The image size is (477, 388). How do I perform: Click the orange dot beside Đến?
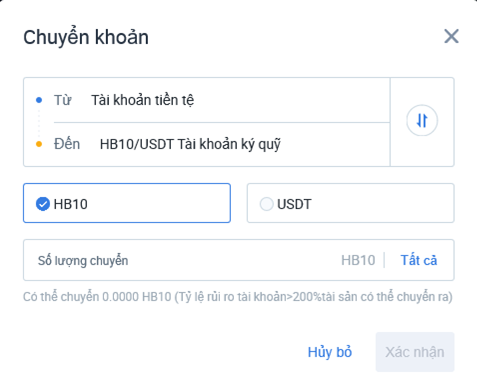pyautogui.click(x=39, y=144)
